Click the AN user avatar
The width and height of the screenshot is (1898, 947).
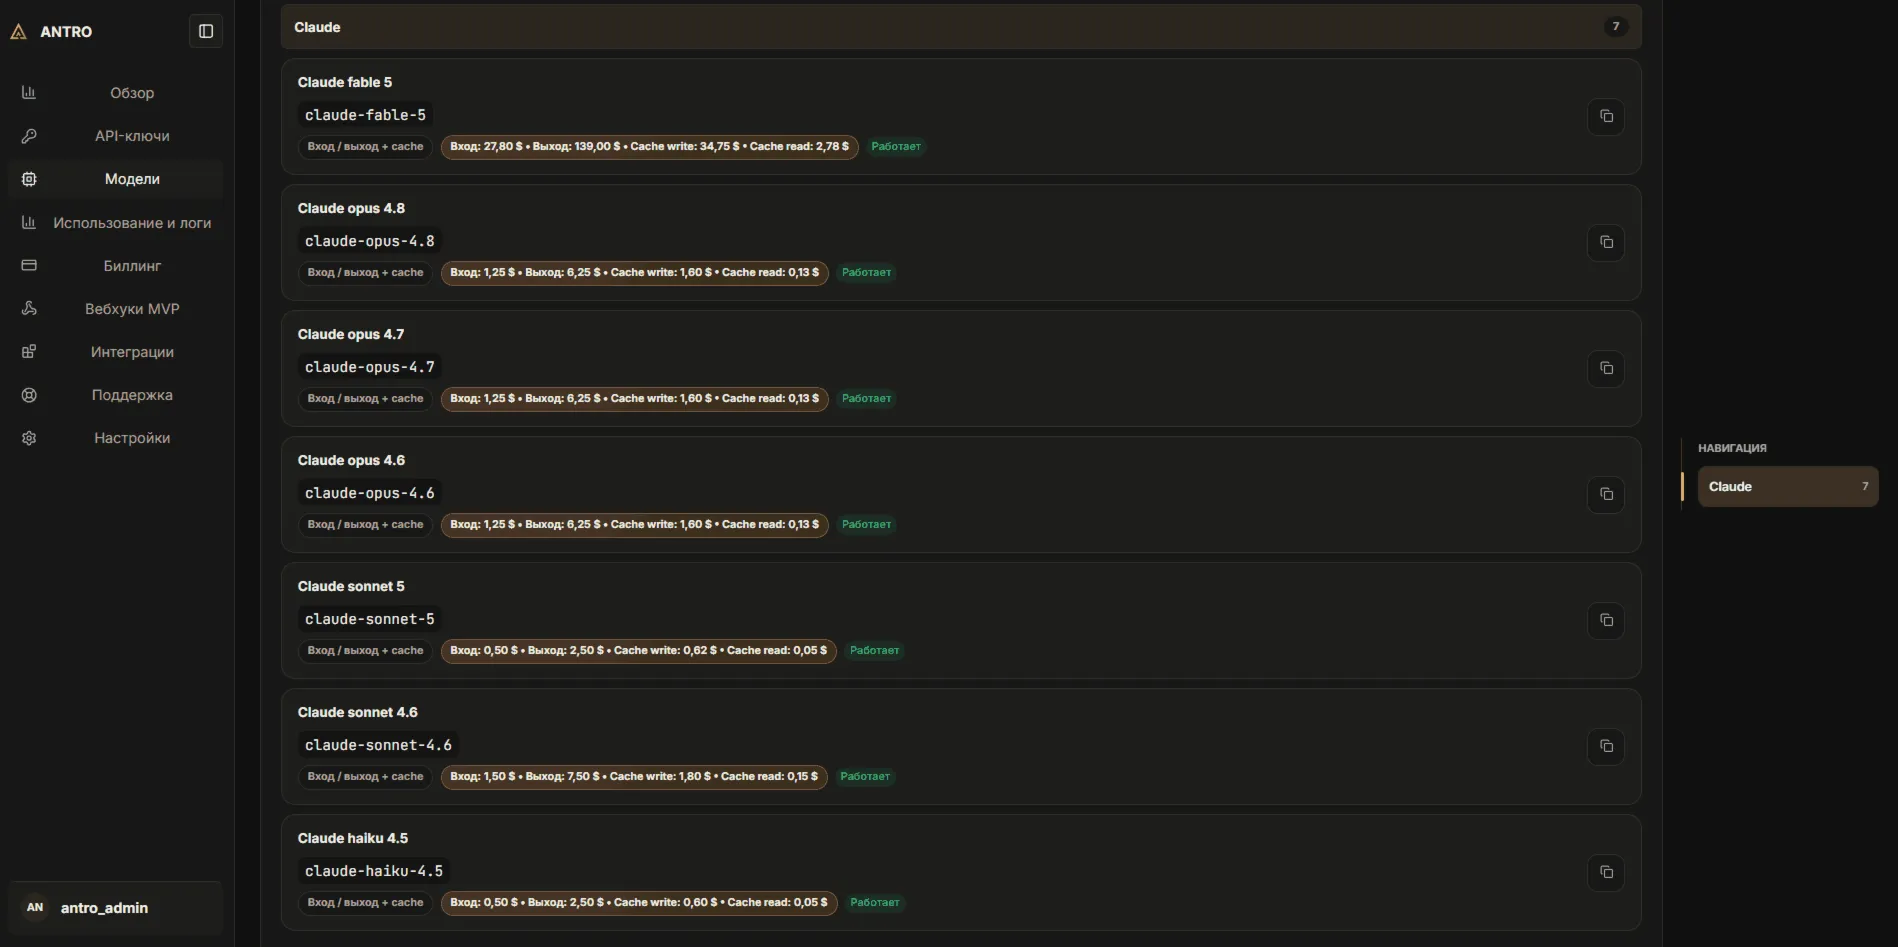pos(35,908)
